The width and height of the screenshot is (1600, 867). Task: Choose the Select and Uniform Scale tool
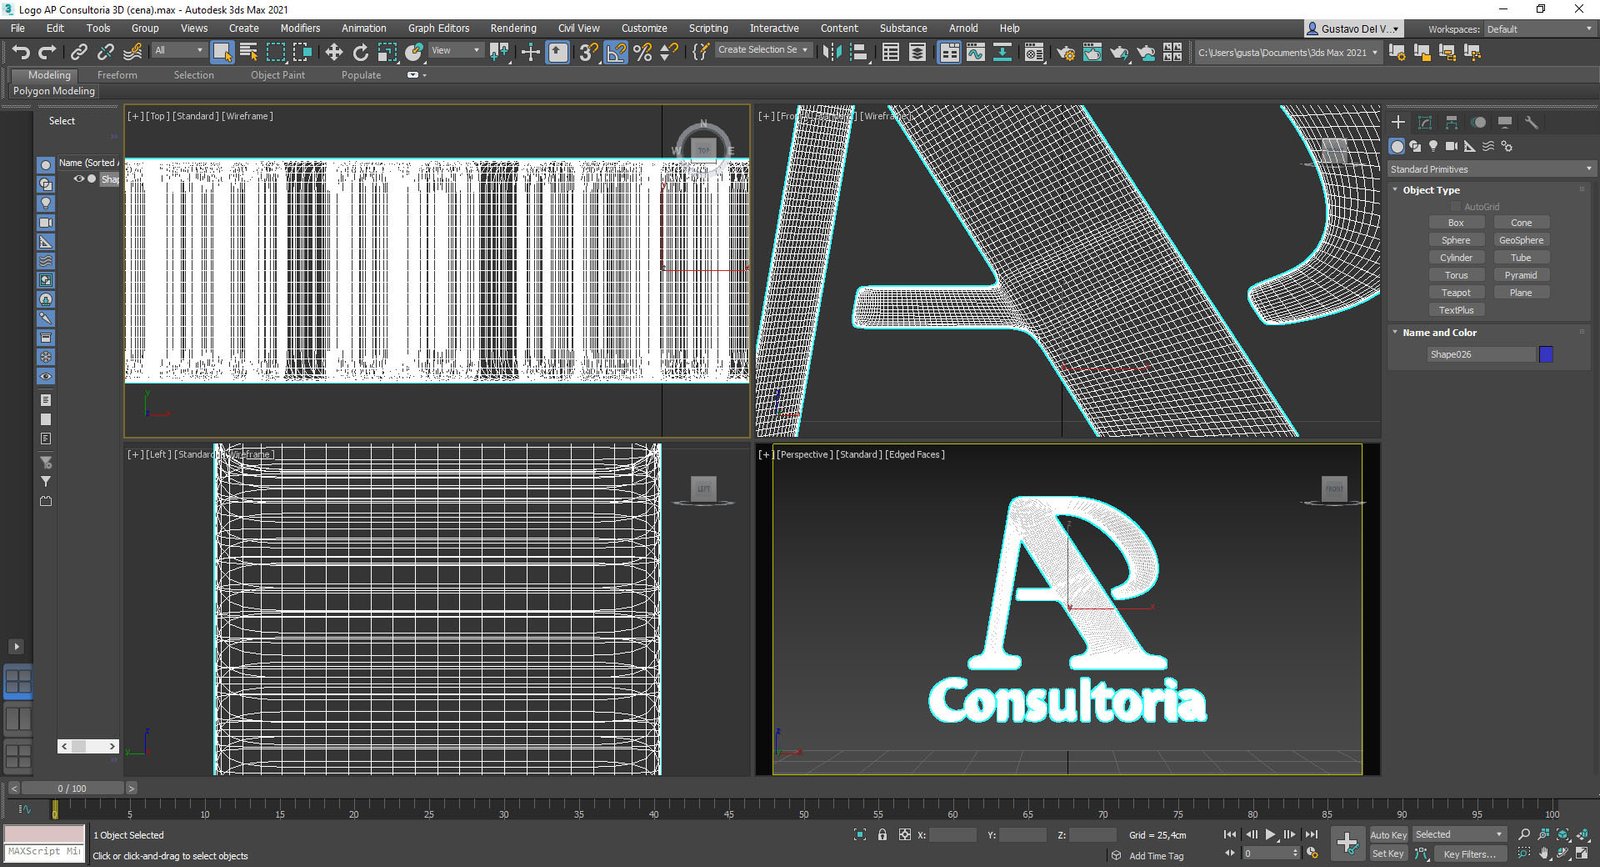pos(387,52)
